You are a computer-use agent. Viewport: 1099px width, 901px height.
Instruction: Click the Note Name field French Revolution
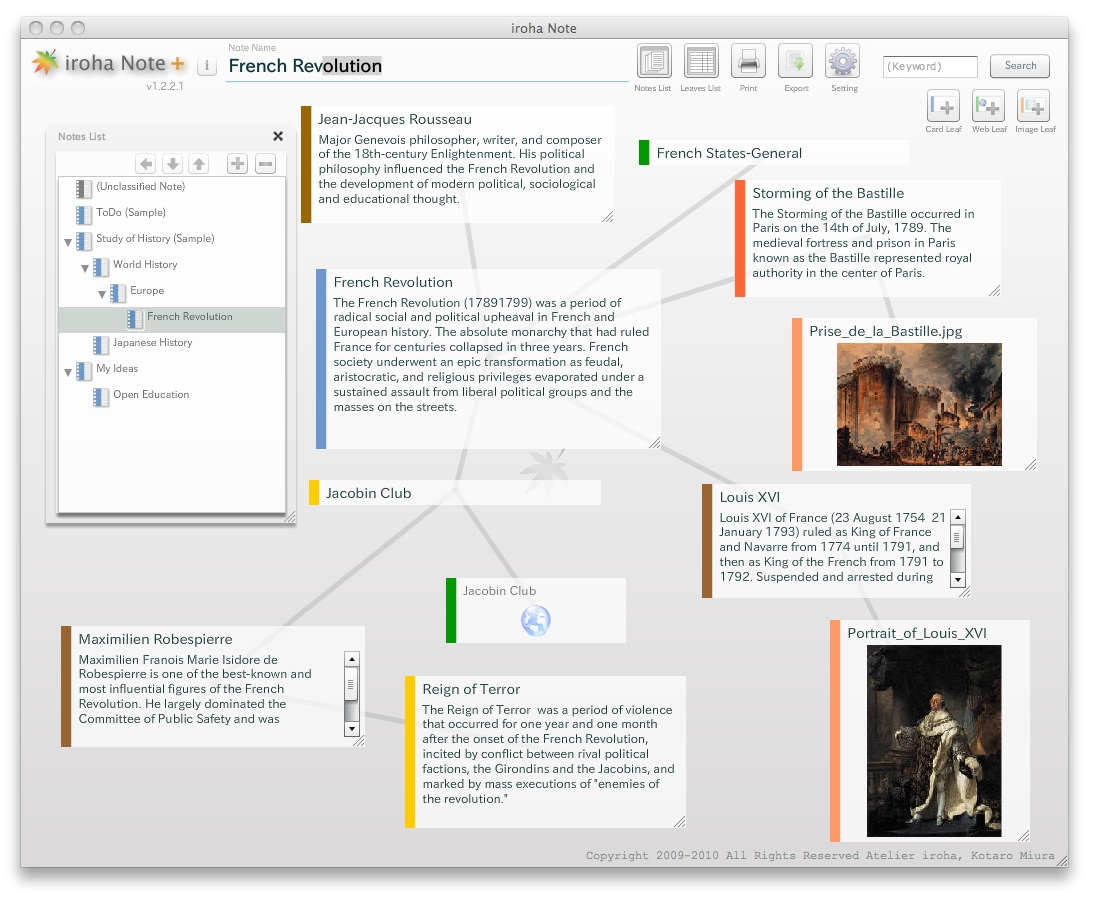[426, 66]
